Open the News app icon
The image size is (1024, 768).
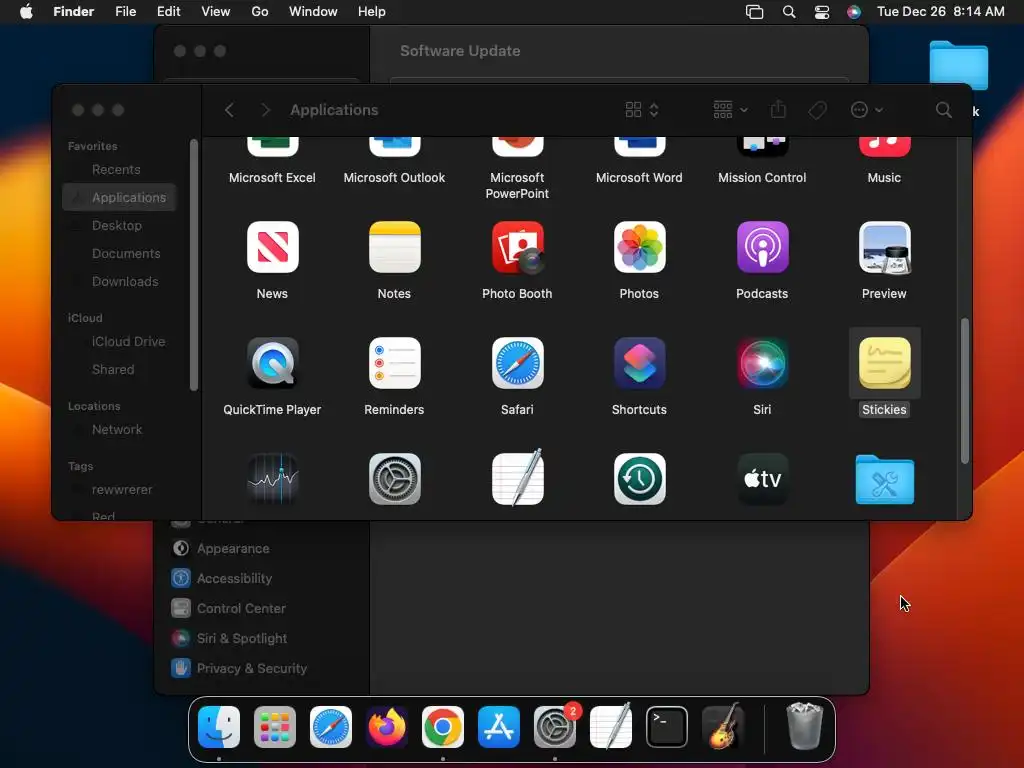pyautogui.click(x=272, y=247)
